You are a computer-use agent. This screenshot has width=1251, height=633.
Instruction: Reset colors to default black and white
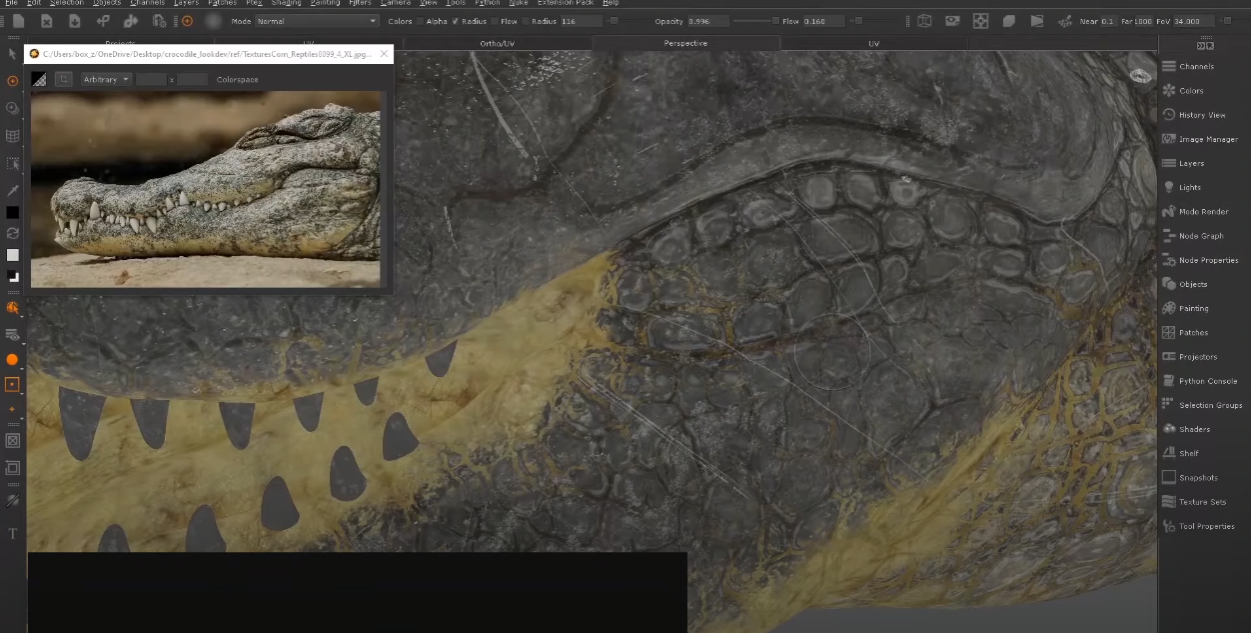[x=12, y=276]
